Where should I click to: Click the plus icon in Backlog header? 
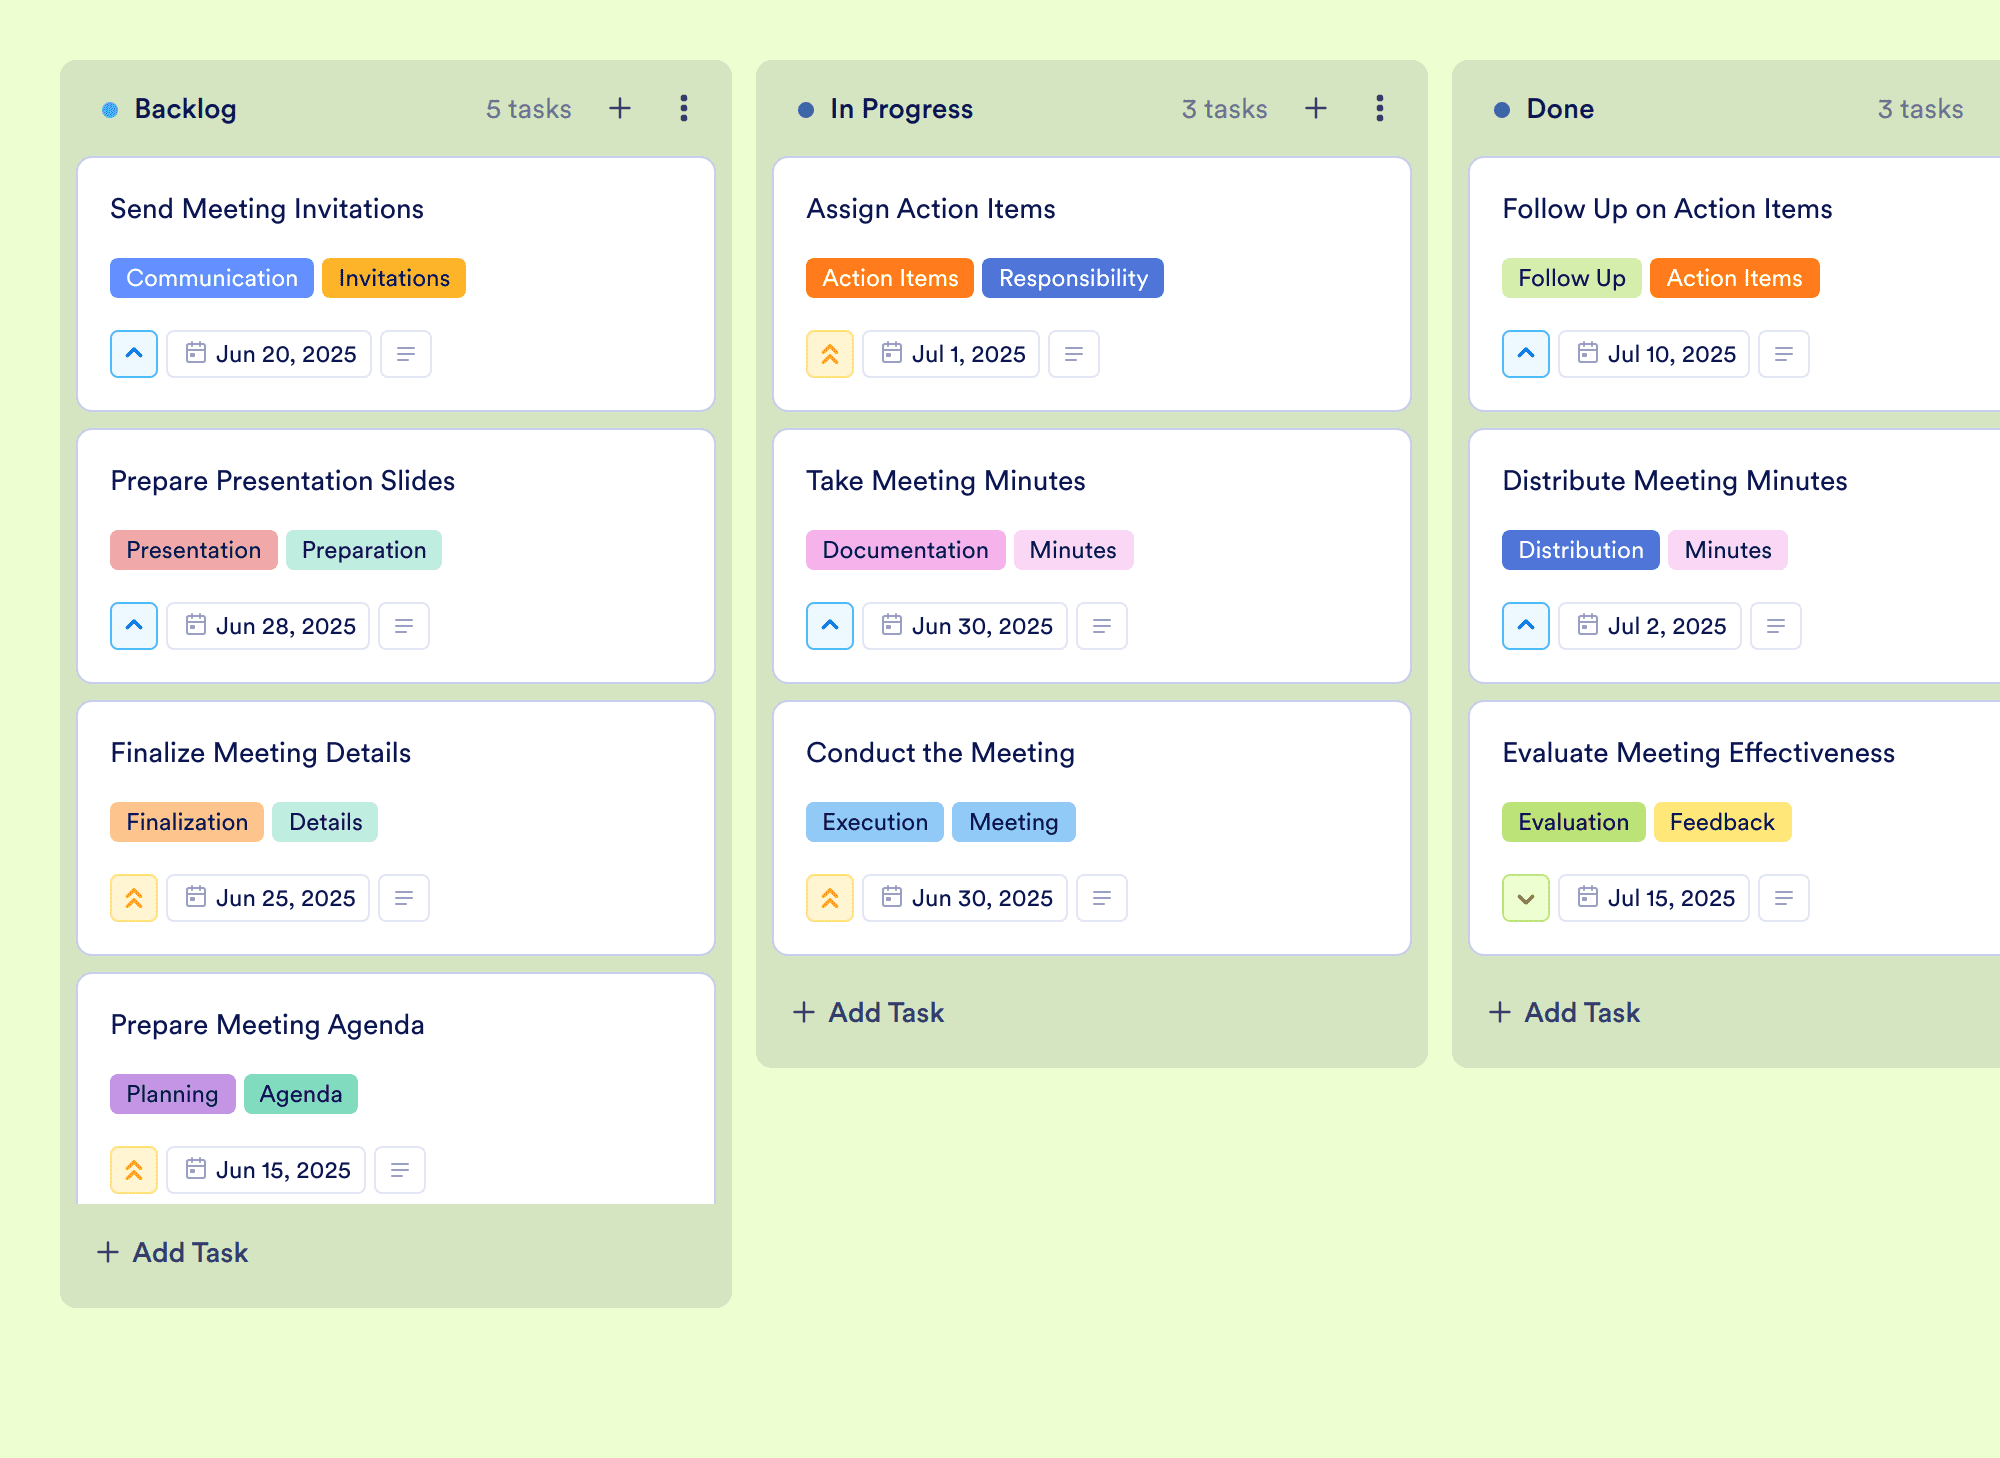pyautogui.click(x=620, y=108)
